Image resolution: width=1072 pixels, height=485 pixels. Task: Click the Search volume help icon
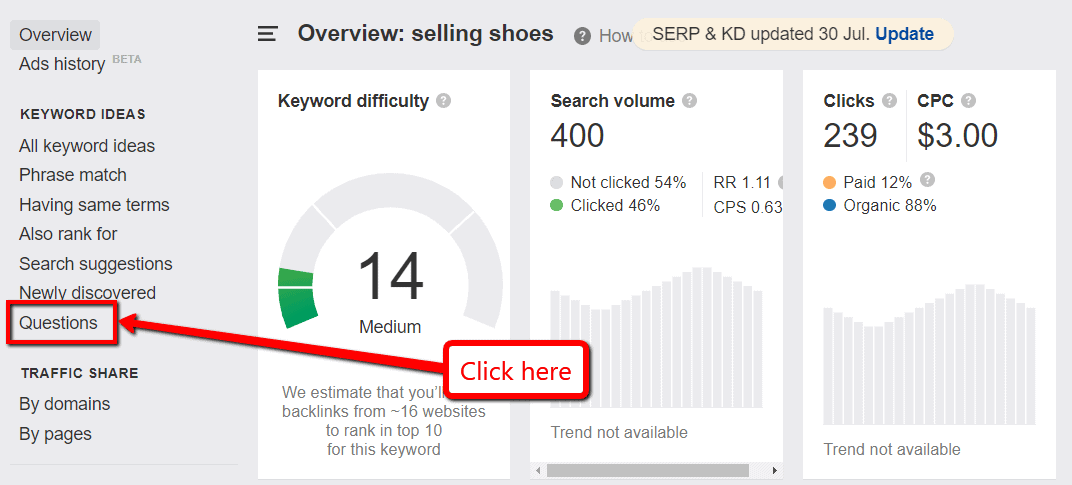click(689, 101)
